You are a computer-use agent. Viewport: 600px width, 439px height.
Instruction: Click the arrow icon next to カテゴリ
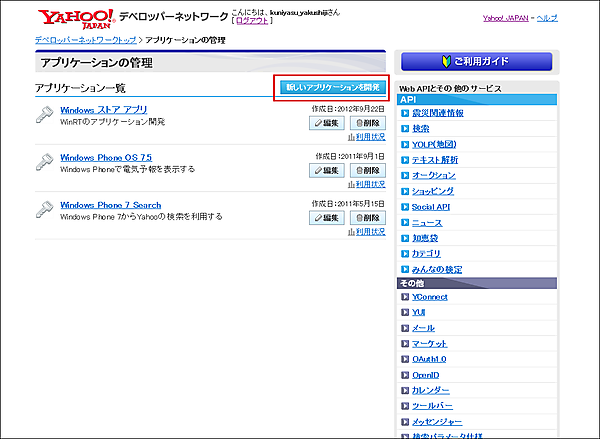point(405,254)
